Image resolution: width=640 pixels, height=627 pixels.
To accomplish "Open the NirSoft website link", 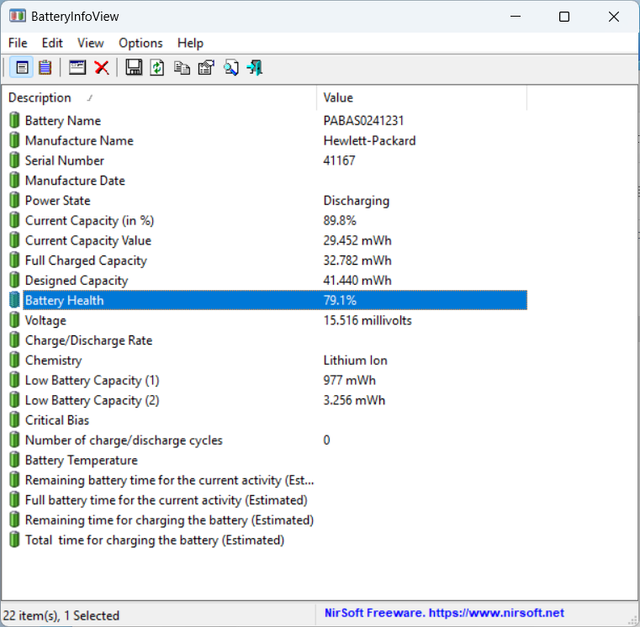I will tap(444, 613).
